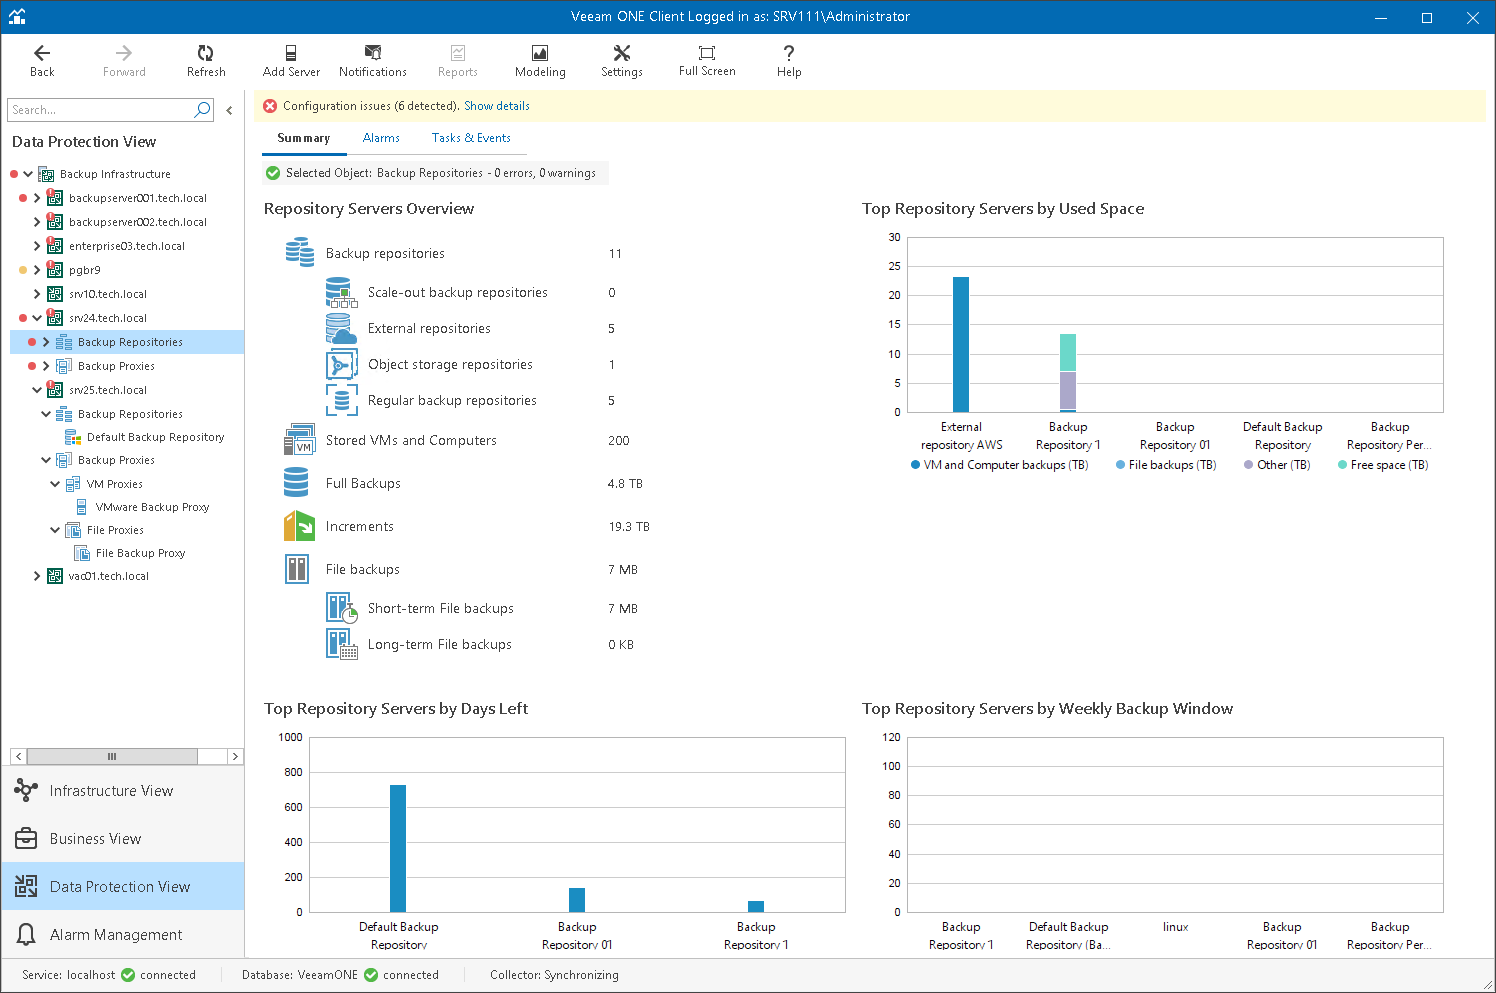This screenshot has width=1496, height=993.
Task: Click the Add Server toolbar icon
Action: [x=291, y=53]
